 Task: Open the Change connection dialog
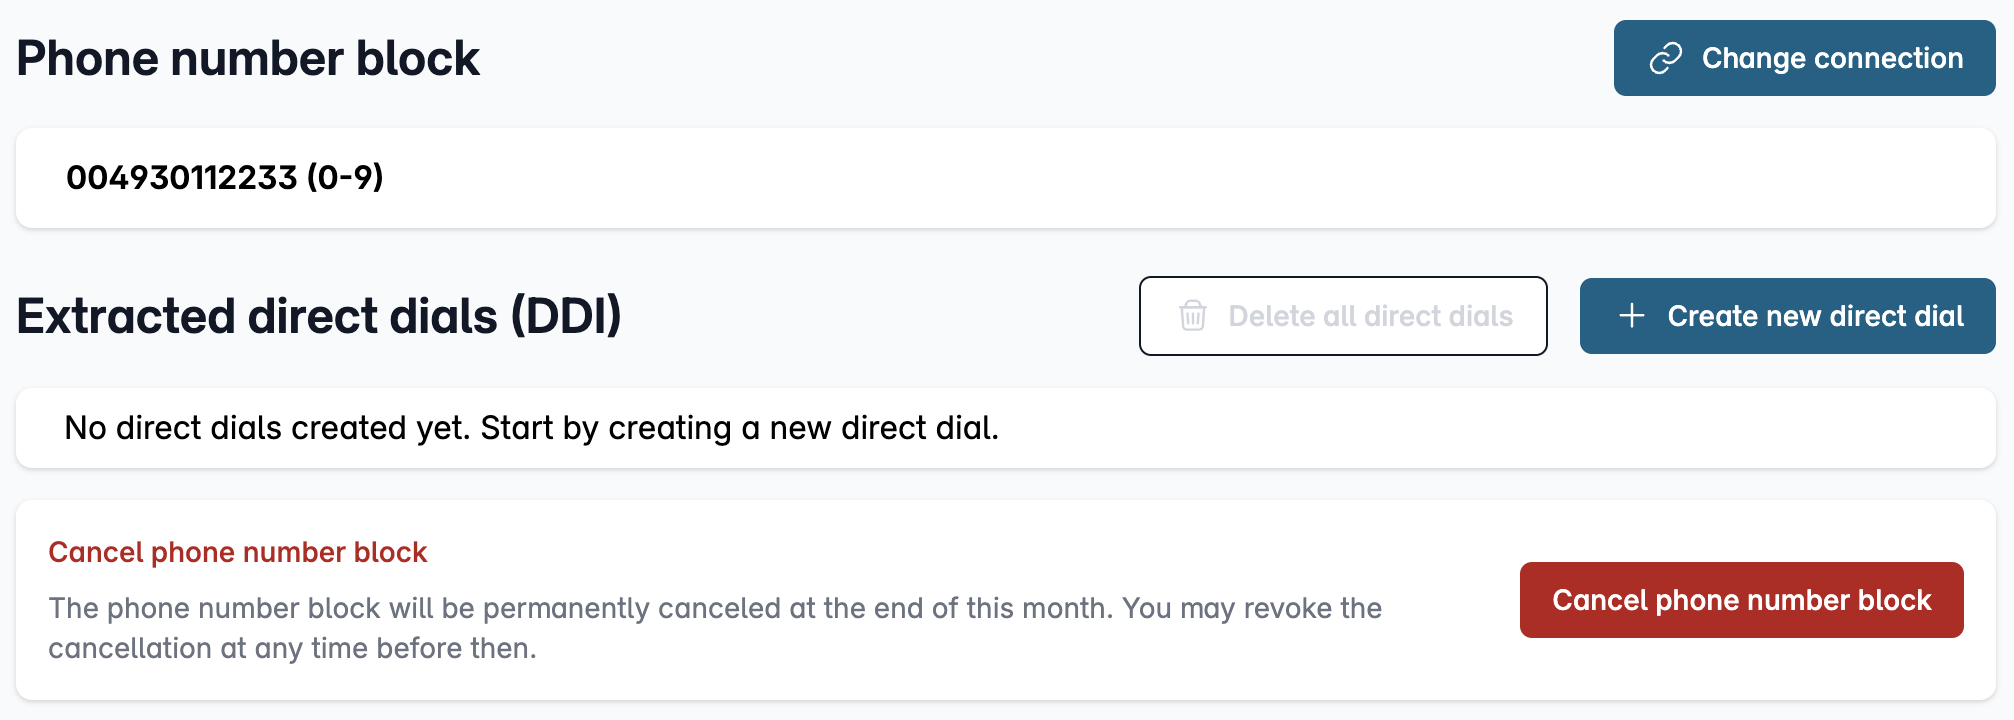pyautogui.click(x=1804, y=58)
